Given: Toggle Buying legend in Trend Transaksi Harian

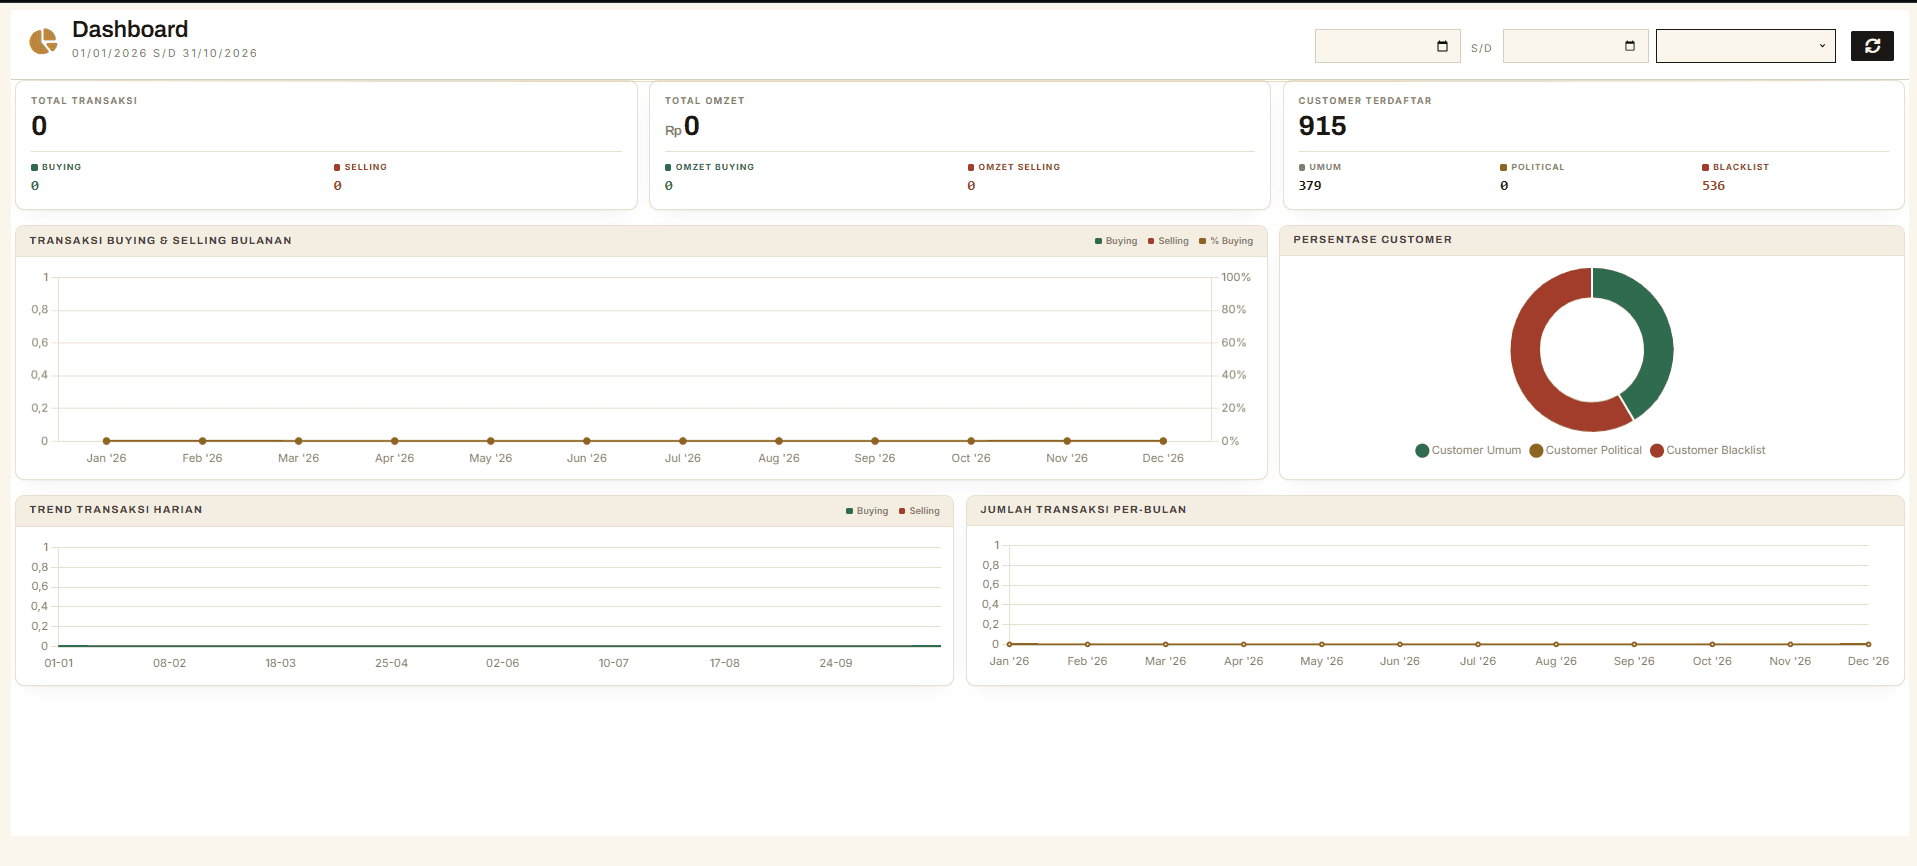Looking at the screenshot, I should (867, 511).
